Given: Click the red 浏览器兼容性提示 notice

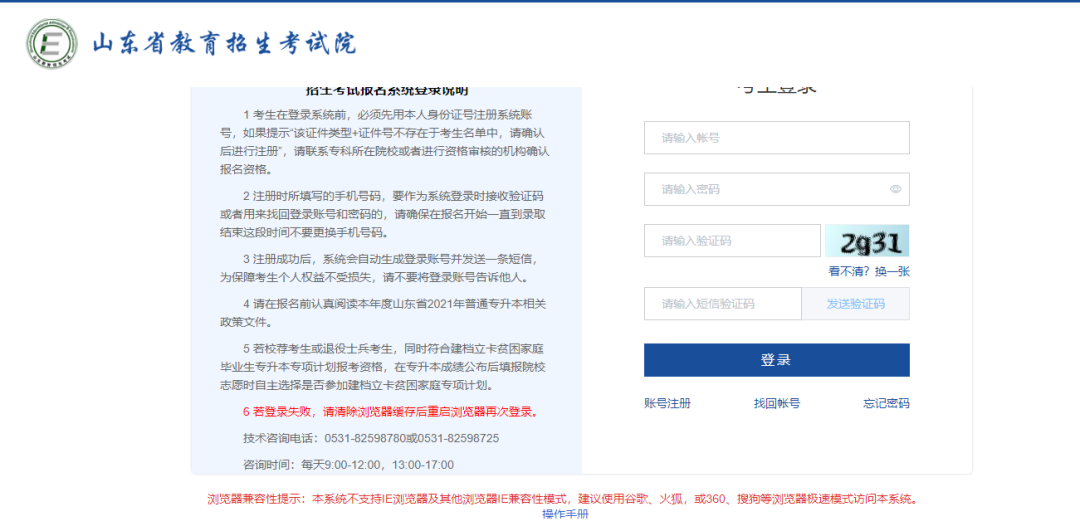Looking at the screenshot, I should tap(562, 498).
